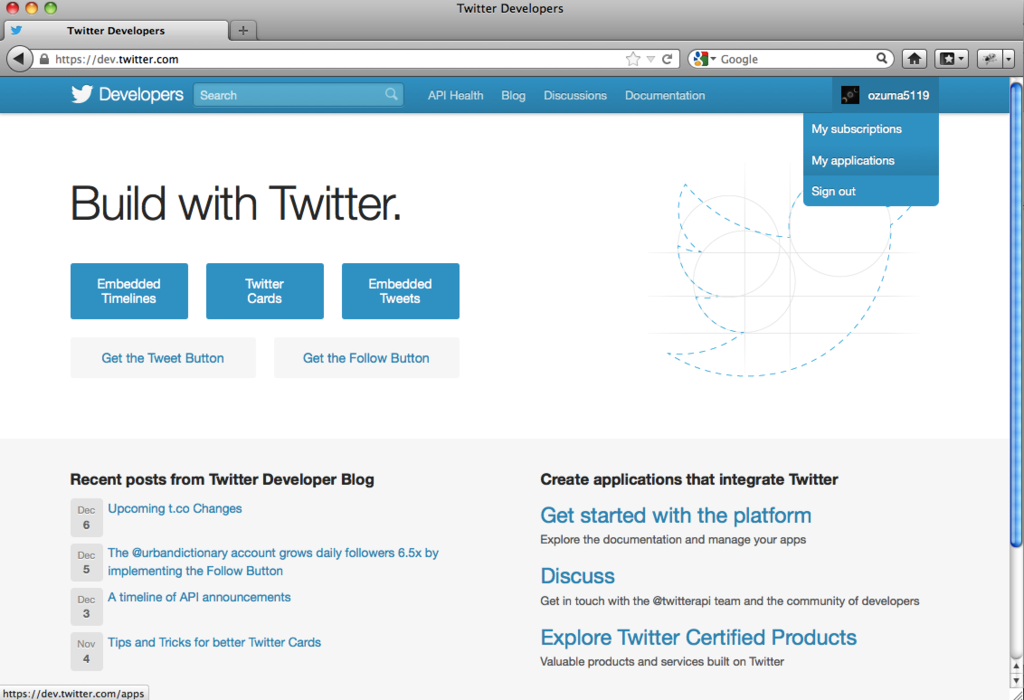Screen dimensions: 1024x700
Task: Reload the page with refresh icon
Action: click(667, 59)
